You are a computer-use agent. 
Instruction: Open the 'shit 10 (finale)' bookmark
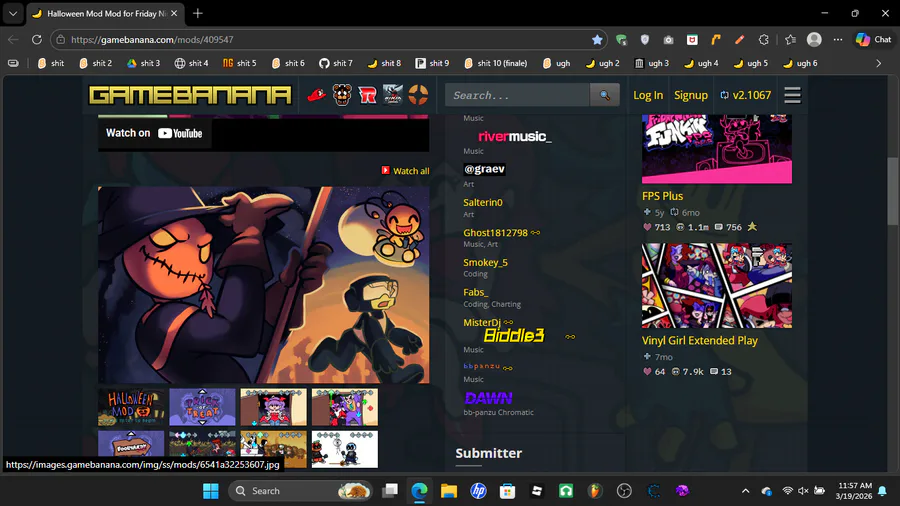[496, 63]
